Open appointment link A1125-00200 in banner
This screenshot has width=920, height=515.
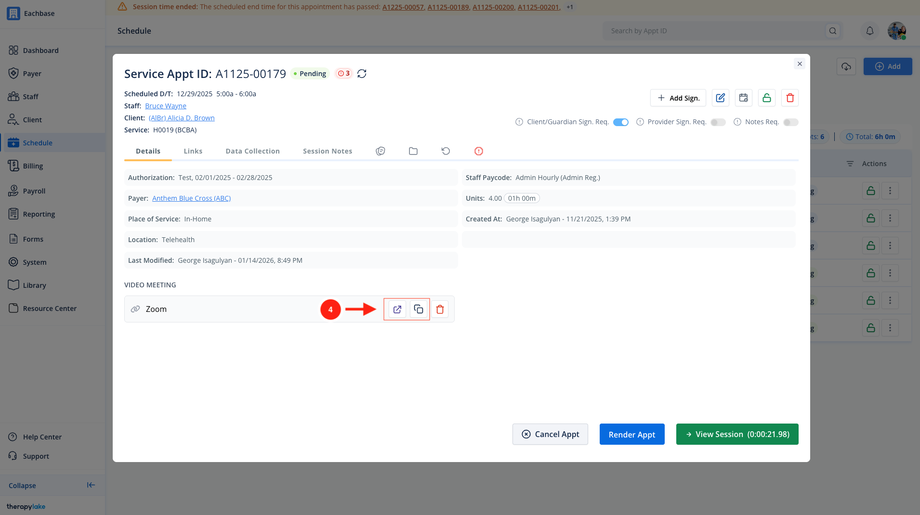pyautogui.click(x=493, y=7)
